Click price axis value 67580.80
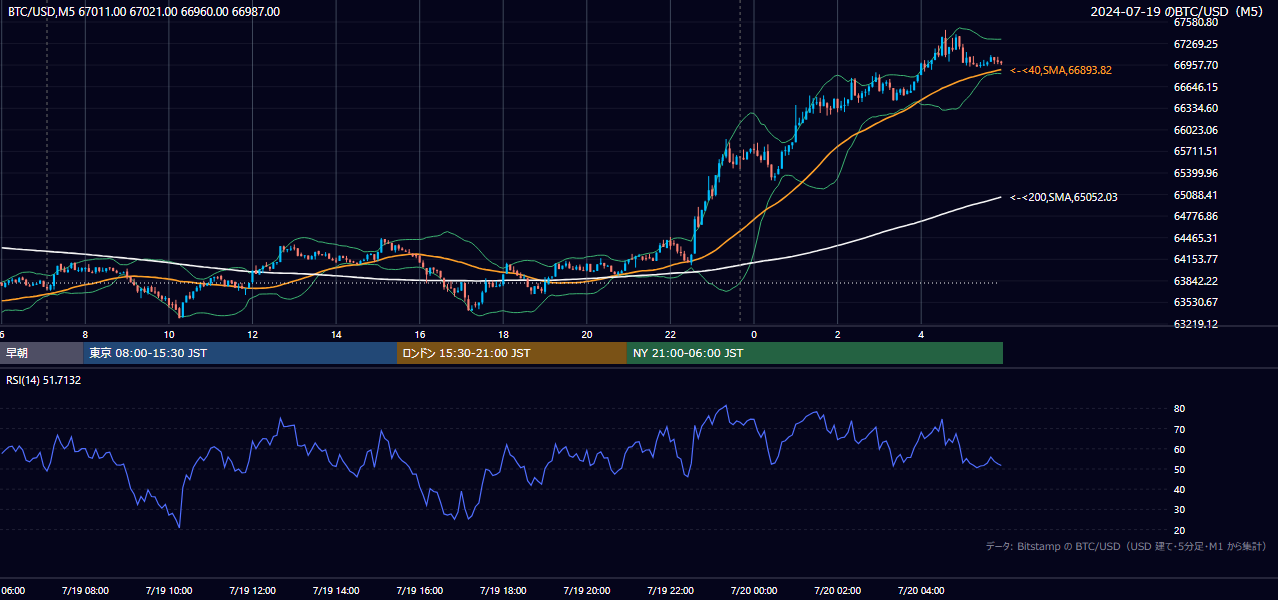This screenshot has height=600, width=1278. [1196, 22]
